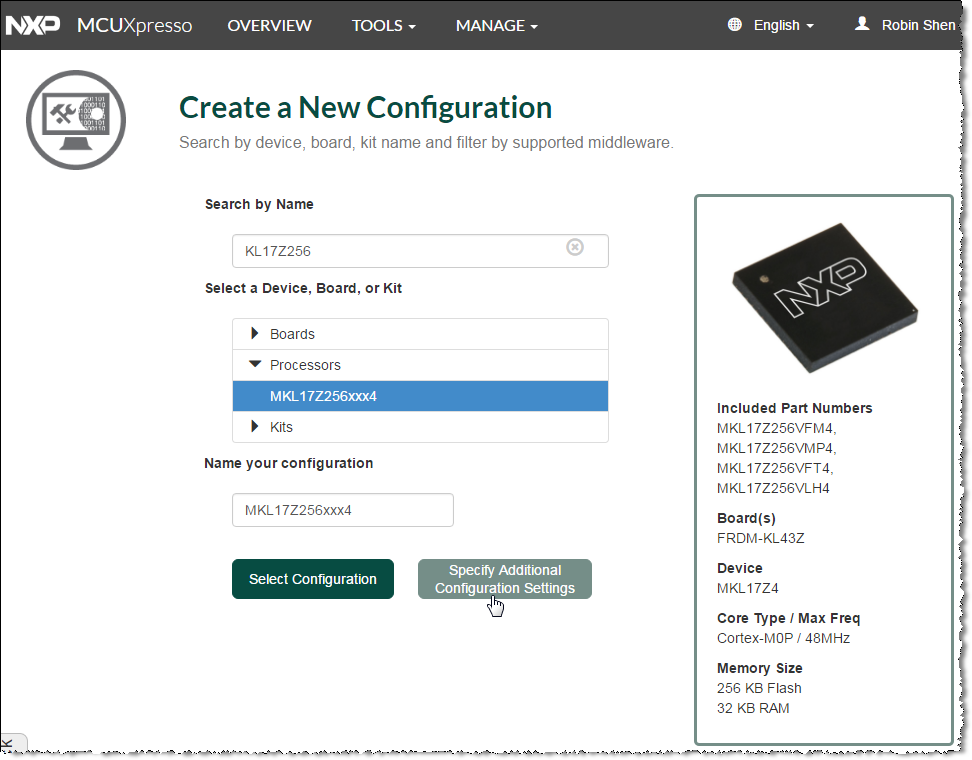Clear the search field with the X icon
Image resolution: width=972 pixels, height=760 pixels.
coord(575,247)
